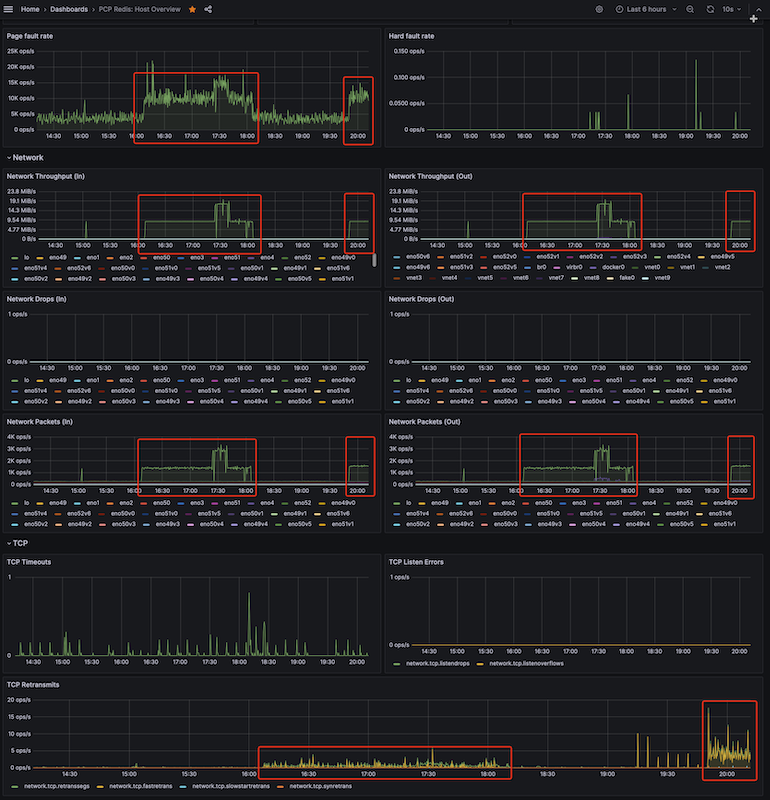The width and height of the screenshot is (770, 800).
Task: Toggle fake0 series in Throughput (Out) legend
Action: tap(627, 278)
